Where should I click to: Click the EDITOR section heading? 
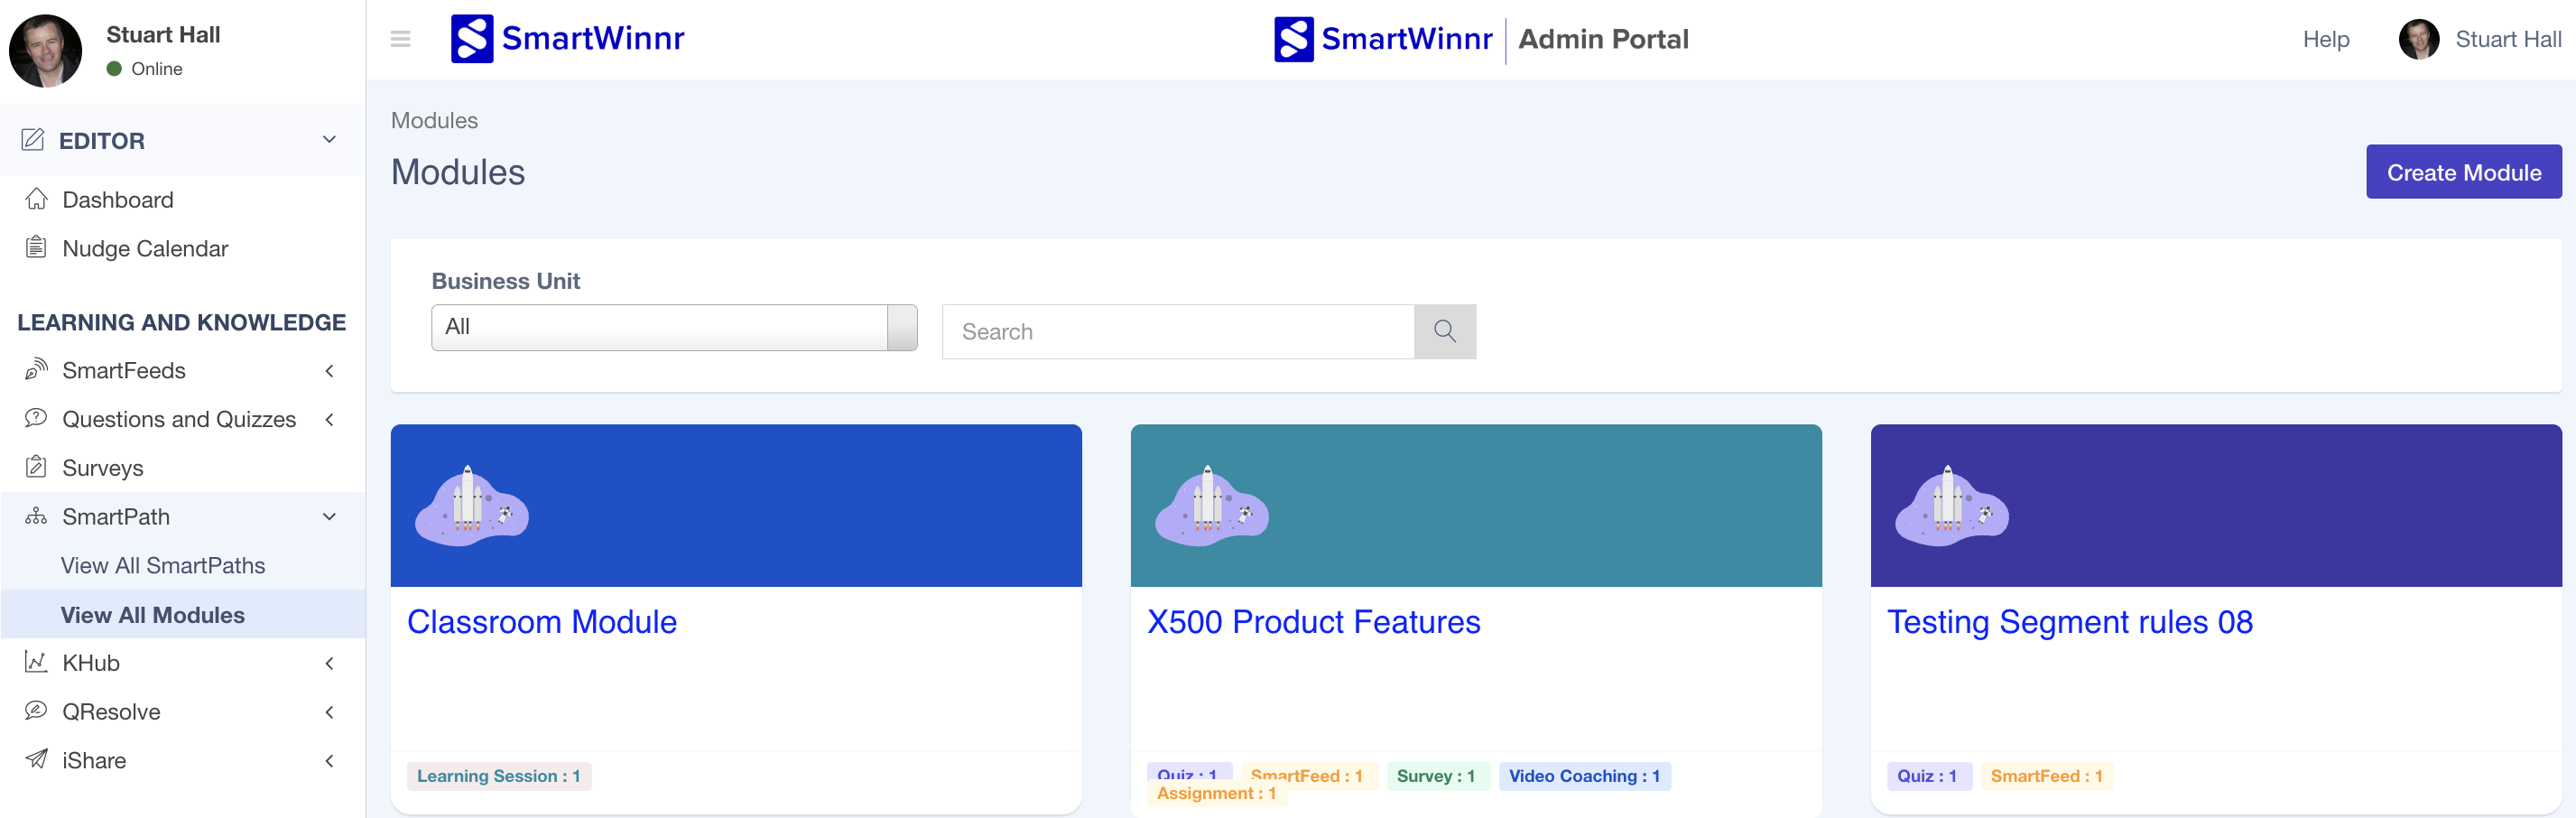[x=102, y=140]
